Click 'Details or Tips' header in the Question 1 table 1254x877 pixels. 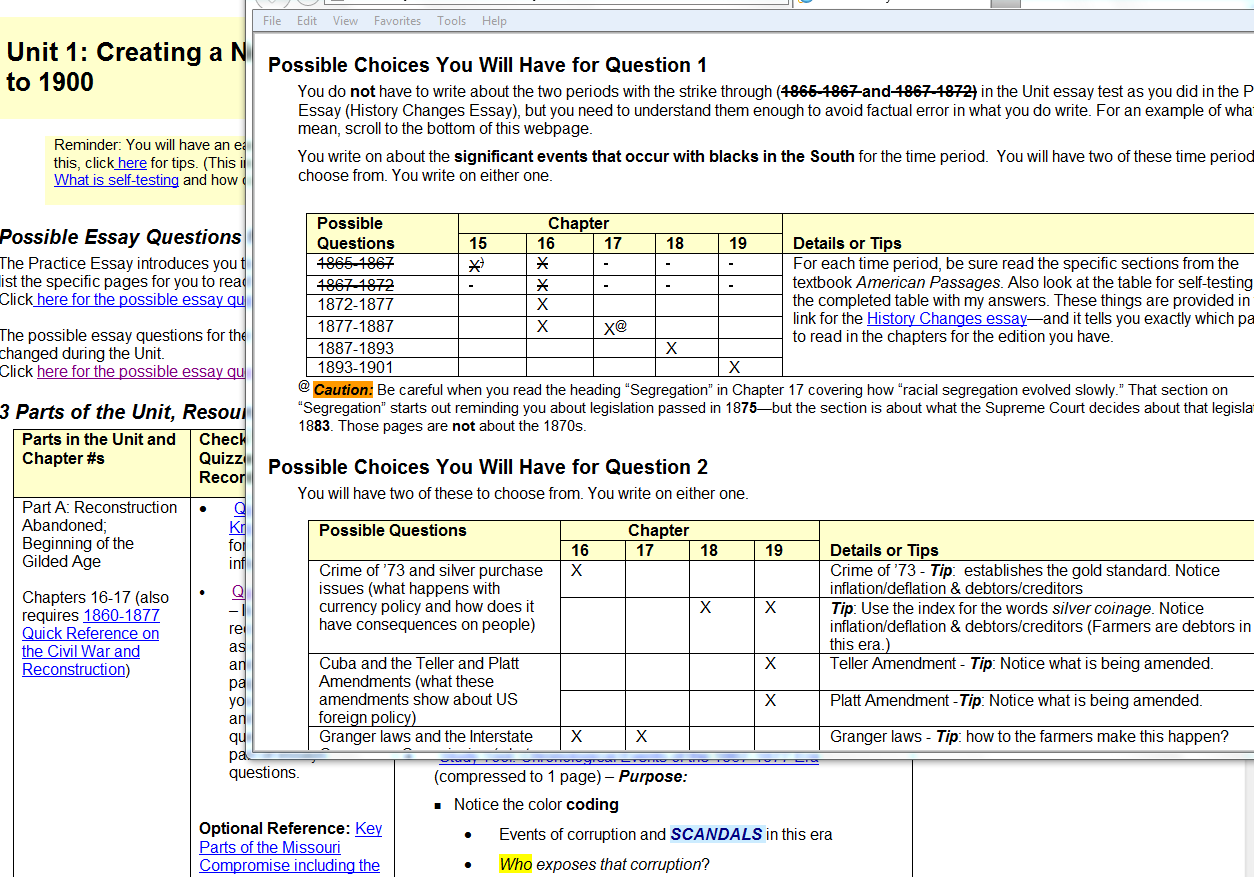[847, 243]
